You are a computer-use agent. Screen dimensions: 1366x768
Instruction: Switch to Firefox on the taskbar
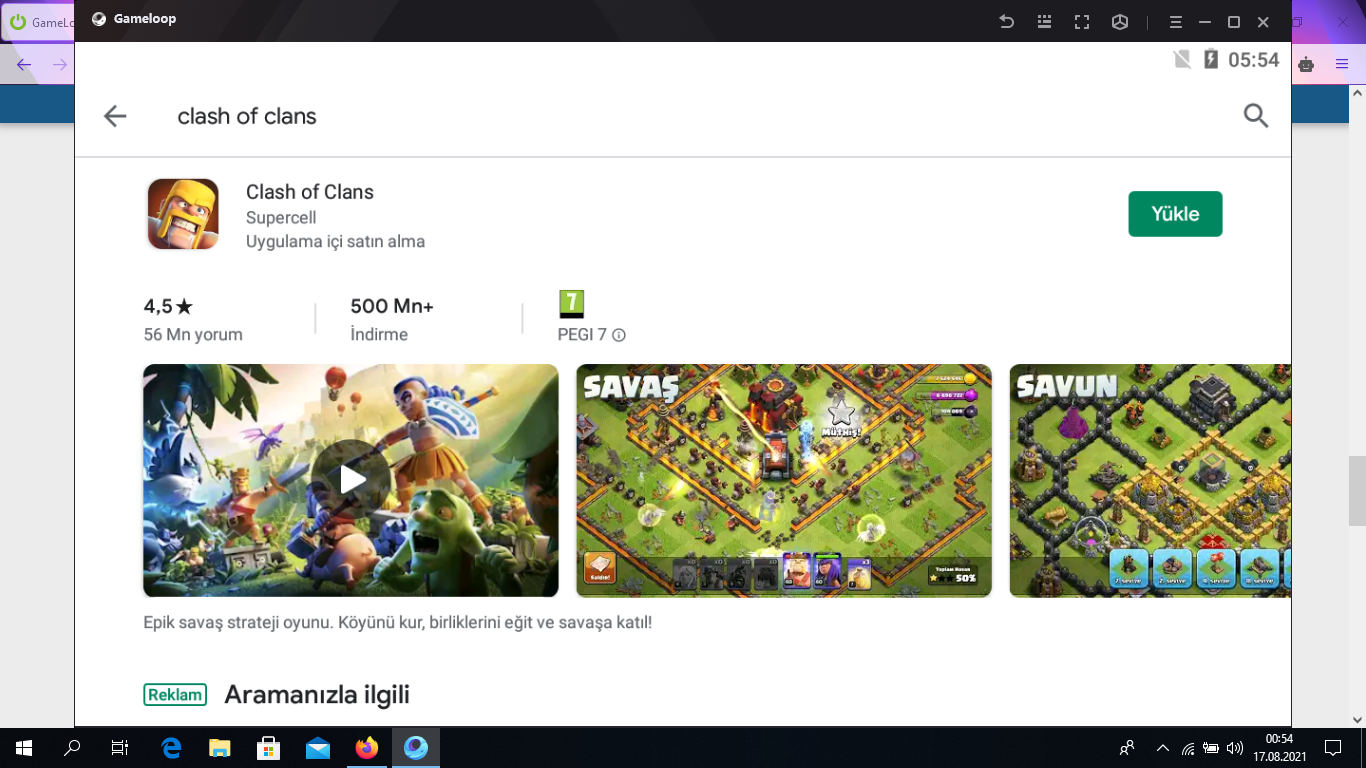(x=367, y=747)
